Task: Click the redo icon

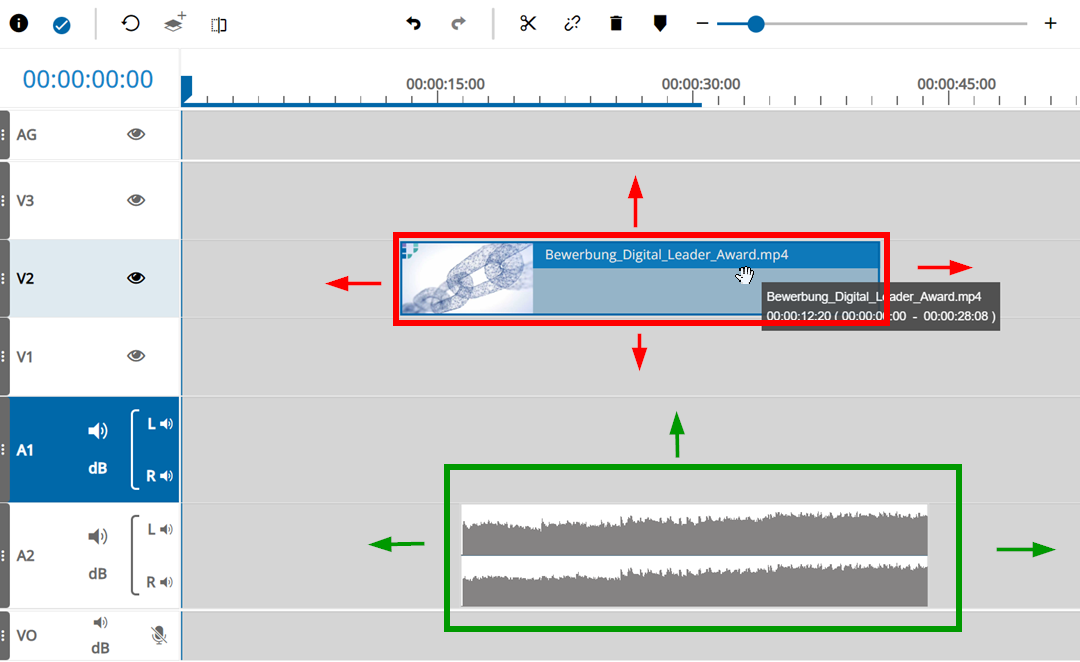Action: [458, 23]
